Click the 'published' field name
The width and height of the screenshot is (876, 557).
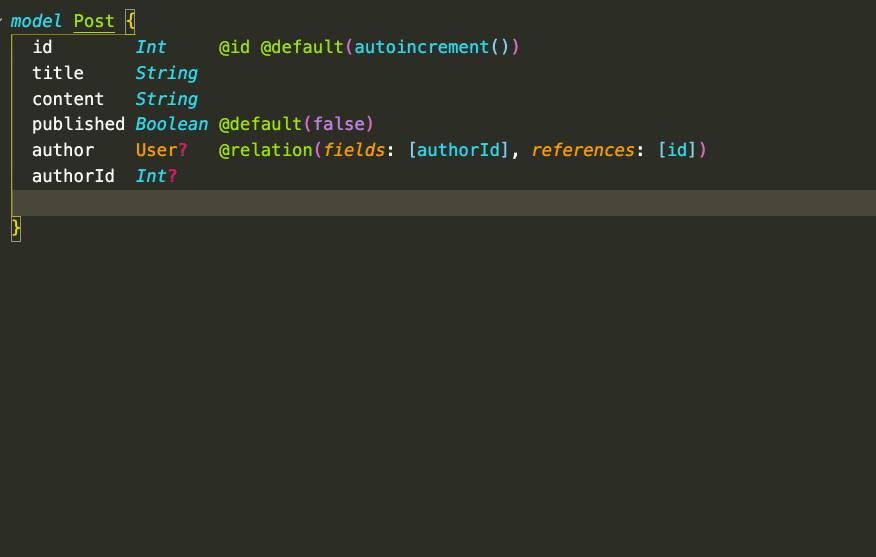click(x=78, y=124)
